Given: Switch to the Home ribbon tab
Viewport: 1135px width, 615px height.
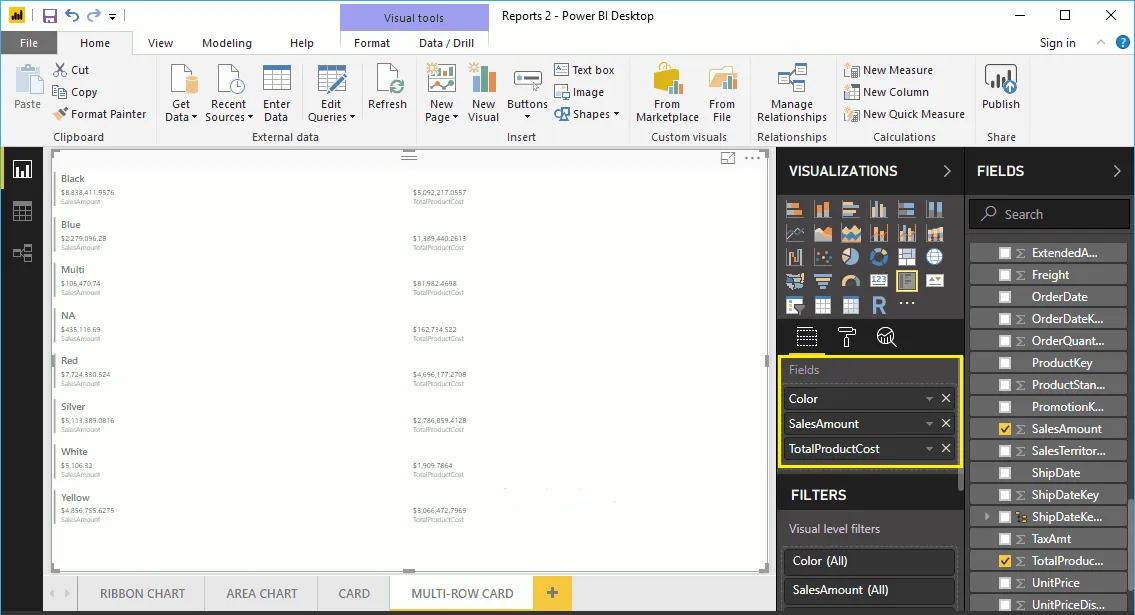Looking at the screenshot, I should [x=95, y=43].
